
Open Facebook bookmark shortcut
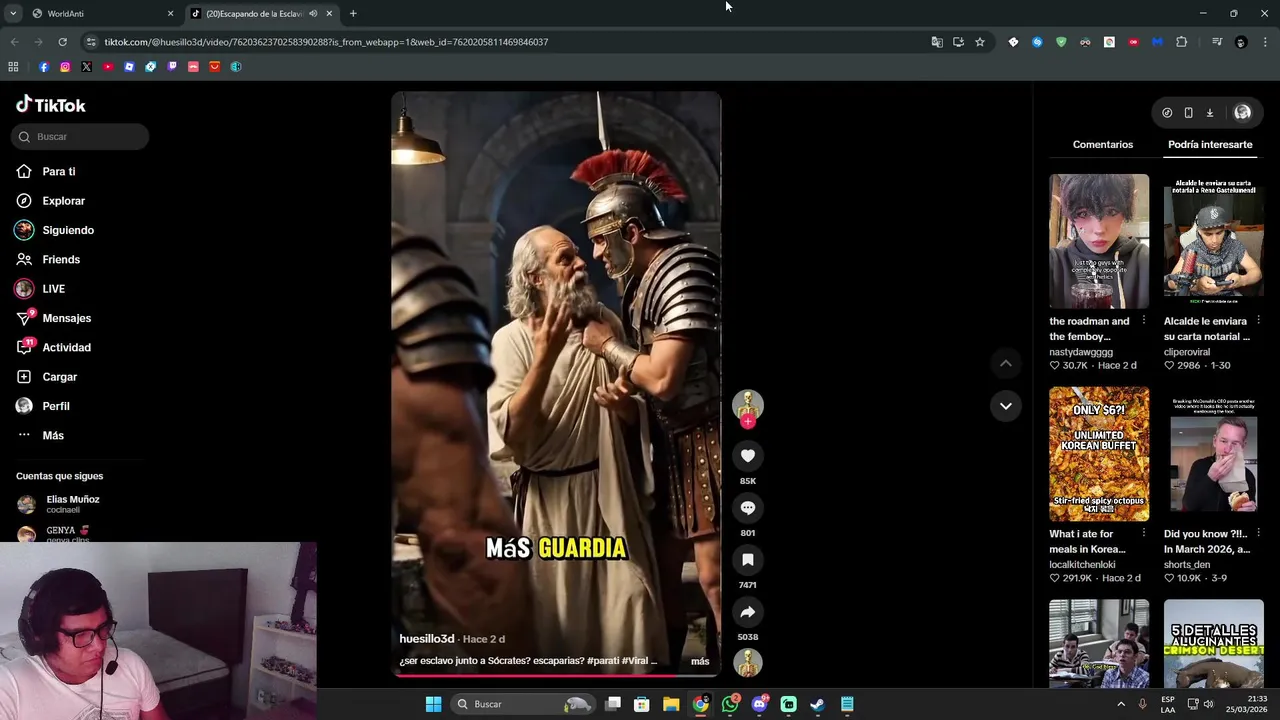click(x=44, y=67)
